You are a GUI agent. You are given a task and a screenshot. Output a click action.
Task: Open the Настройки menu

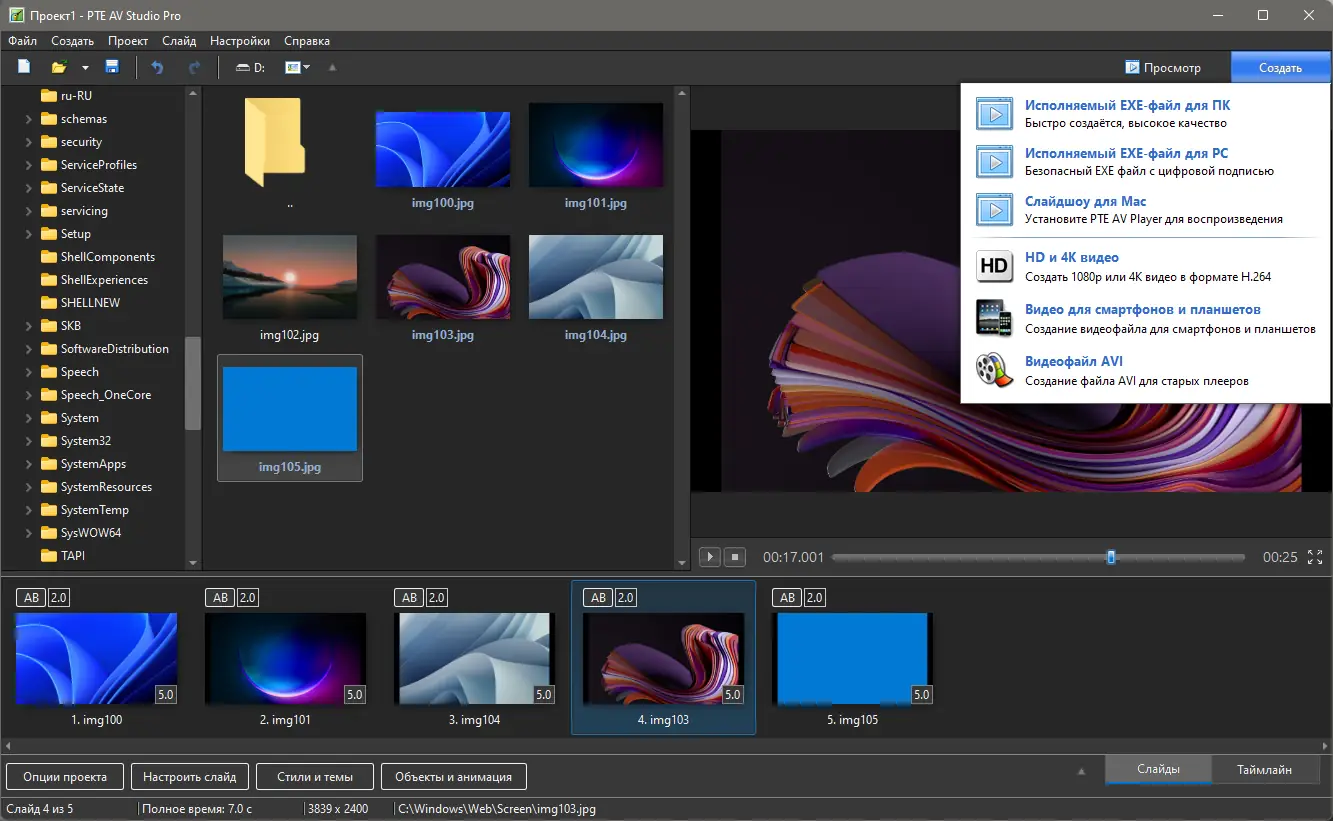tap(239, 41)
